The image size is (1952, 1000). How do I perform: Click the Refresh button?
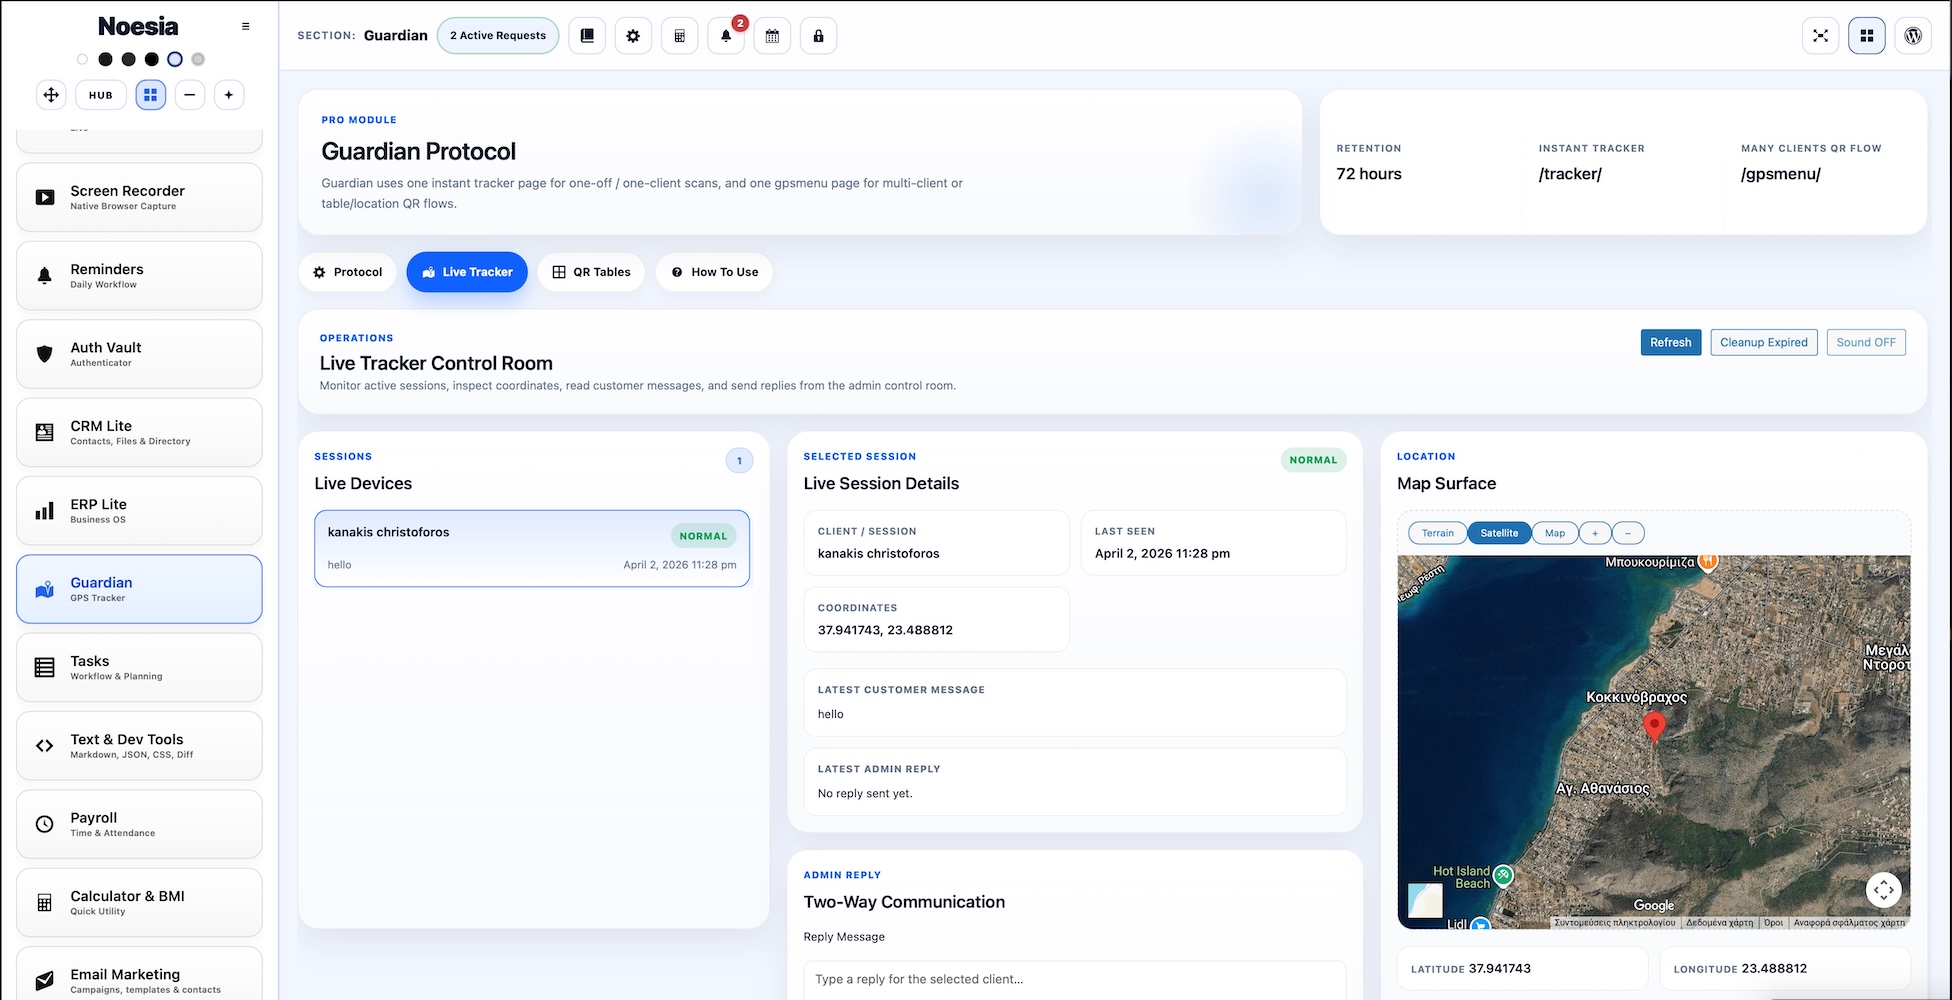(1671, 342)
